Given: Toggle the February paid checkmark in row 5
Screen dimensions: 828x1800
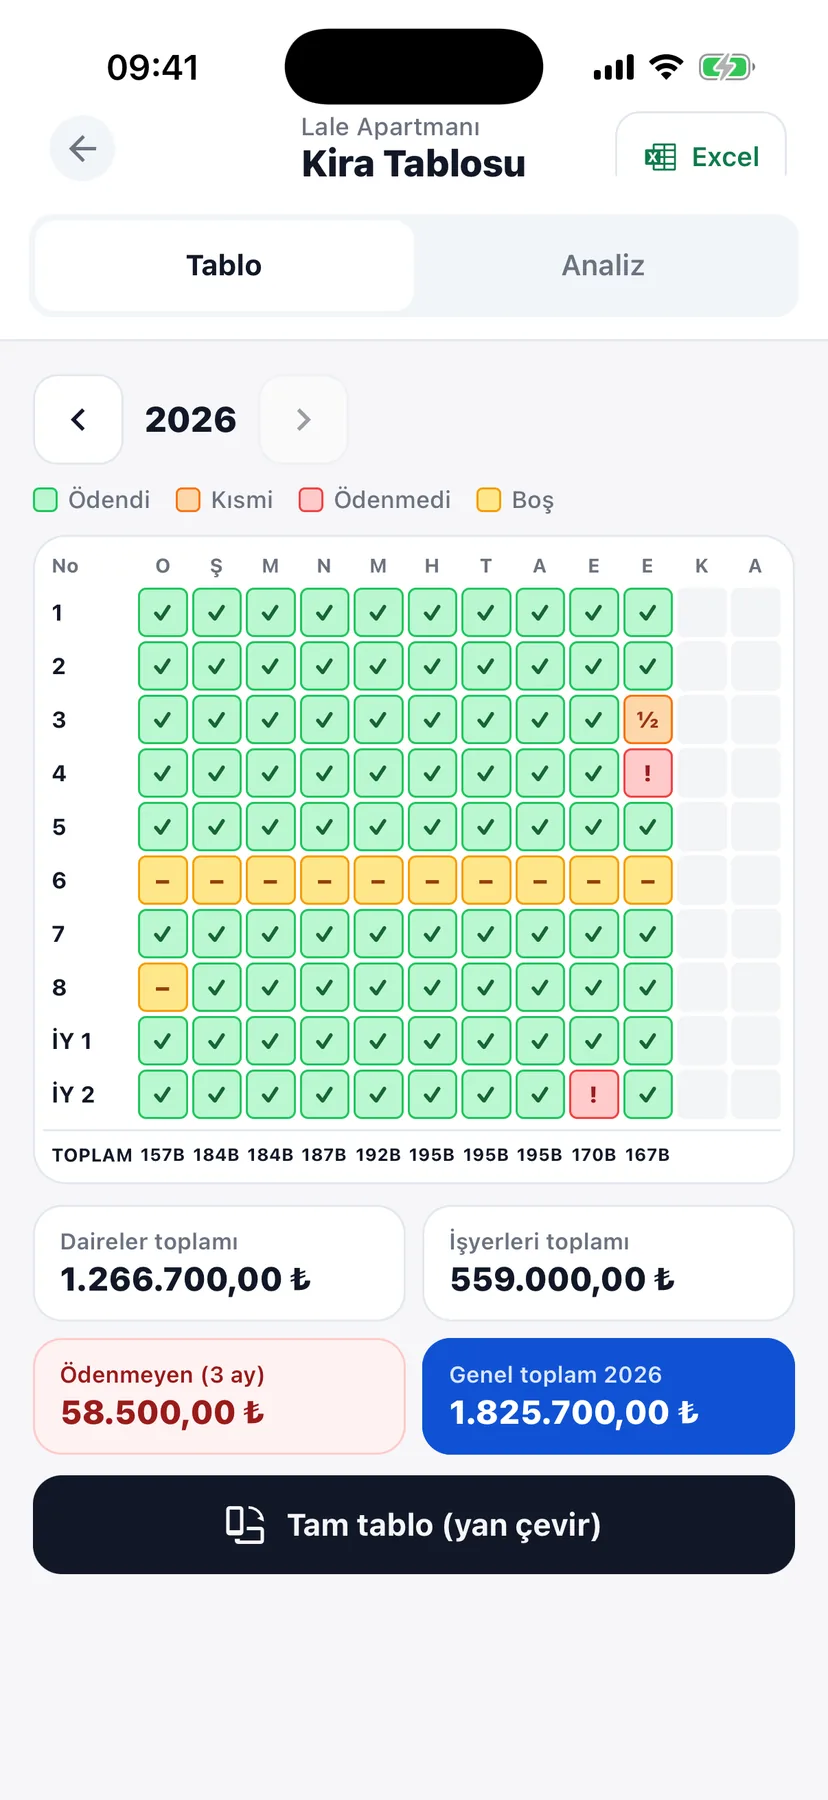Looking at the screenshot, I should 217,827.
